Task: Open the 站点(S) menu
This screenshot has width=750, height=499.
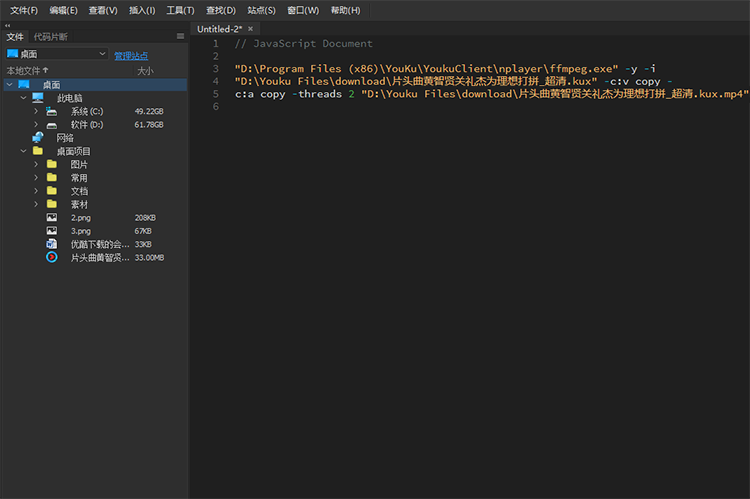Action: click(262, 10)
